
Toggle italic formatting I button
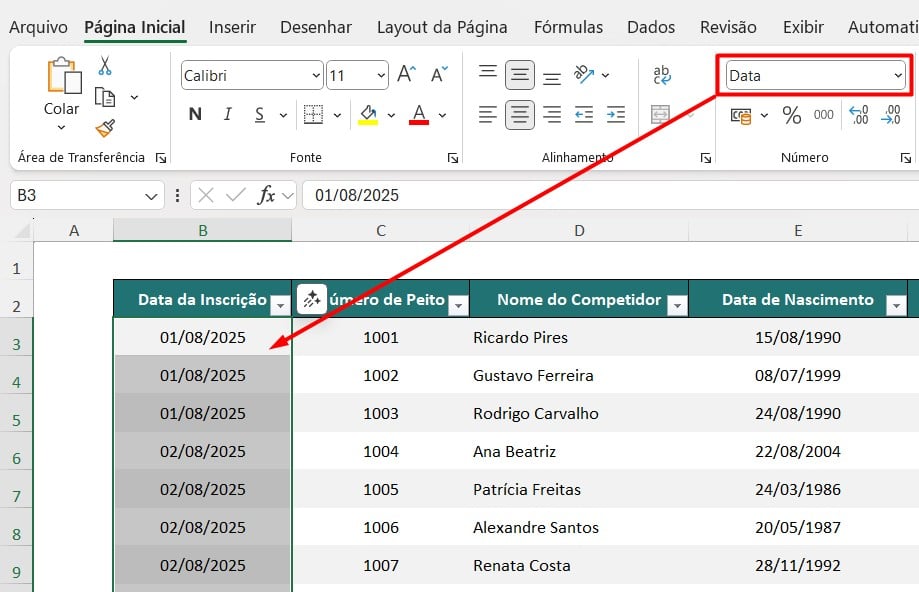(x=227, y=114)
